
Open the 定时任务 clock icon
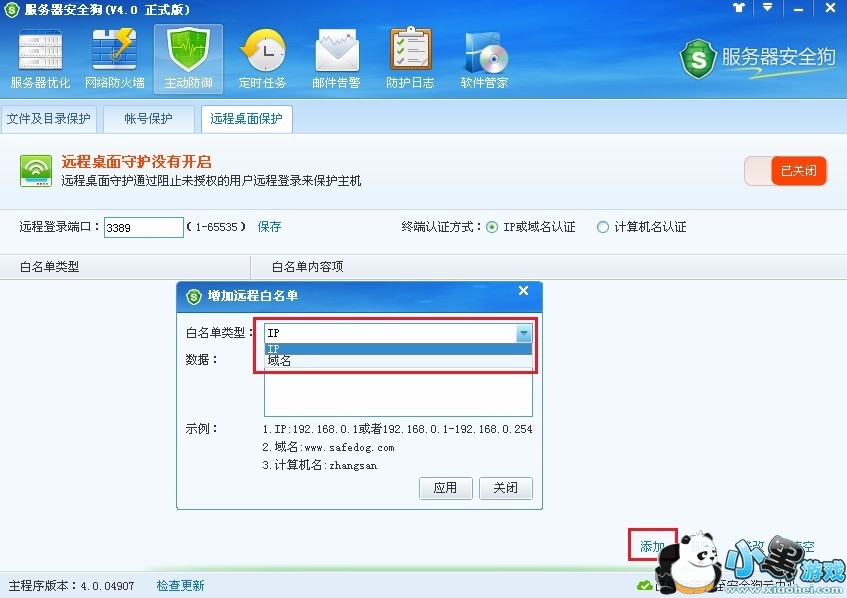pyautogui.click(x=263, y=59)
